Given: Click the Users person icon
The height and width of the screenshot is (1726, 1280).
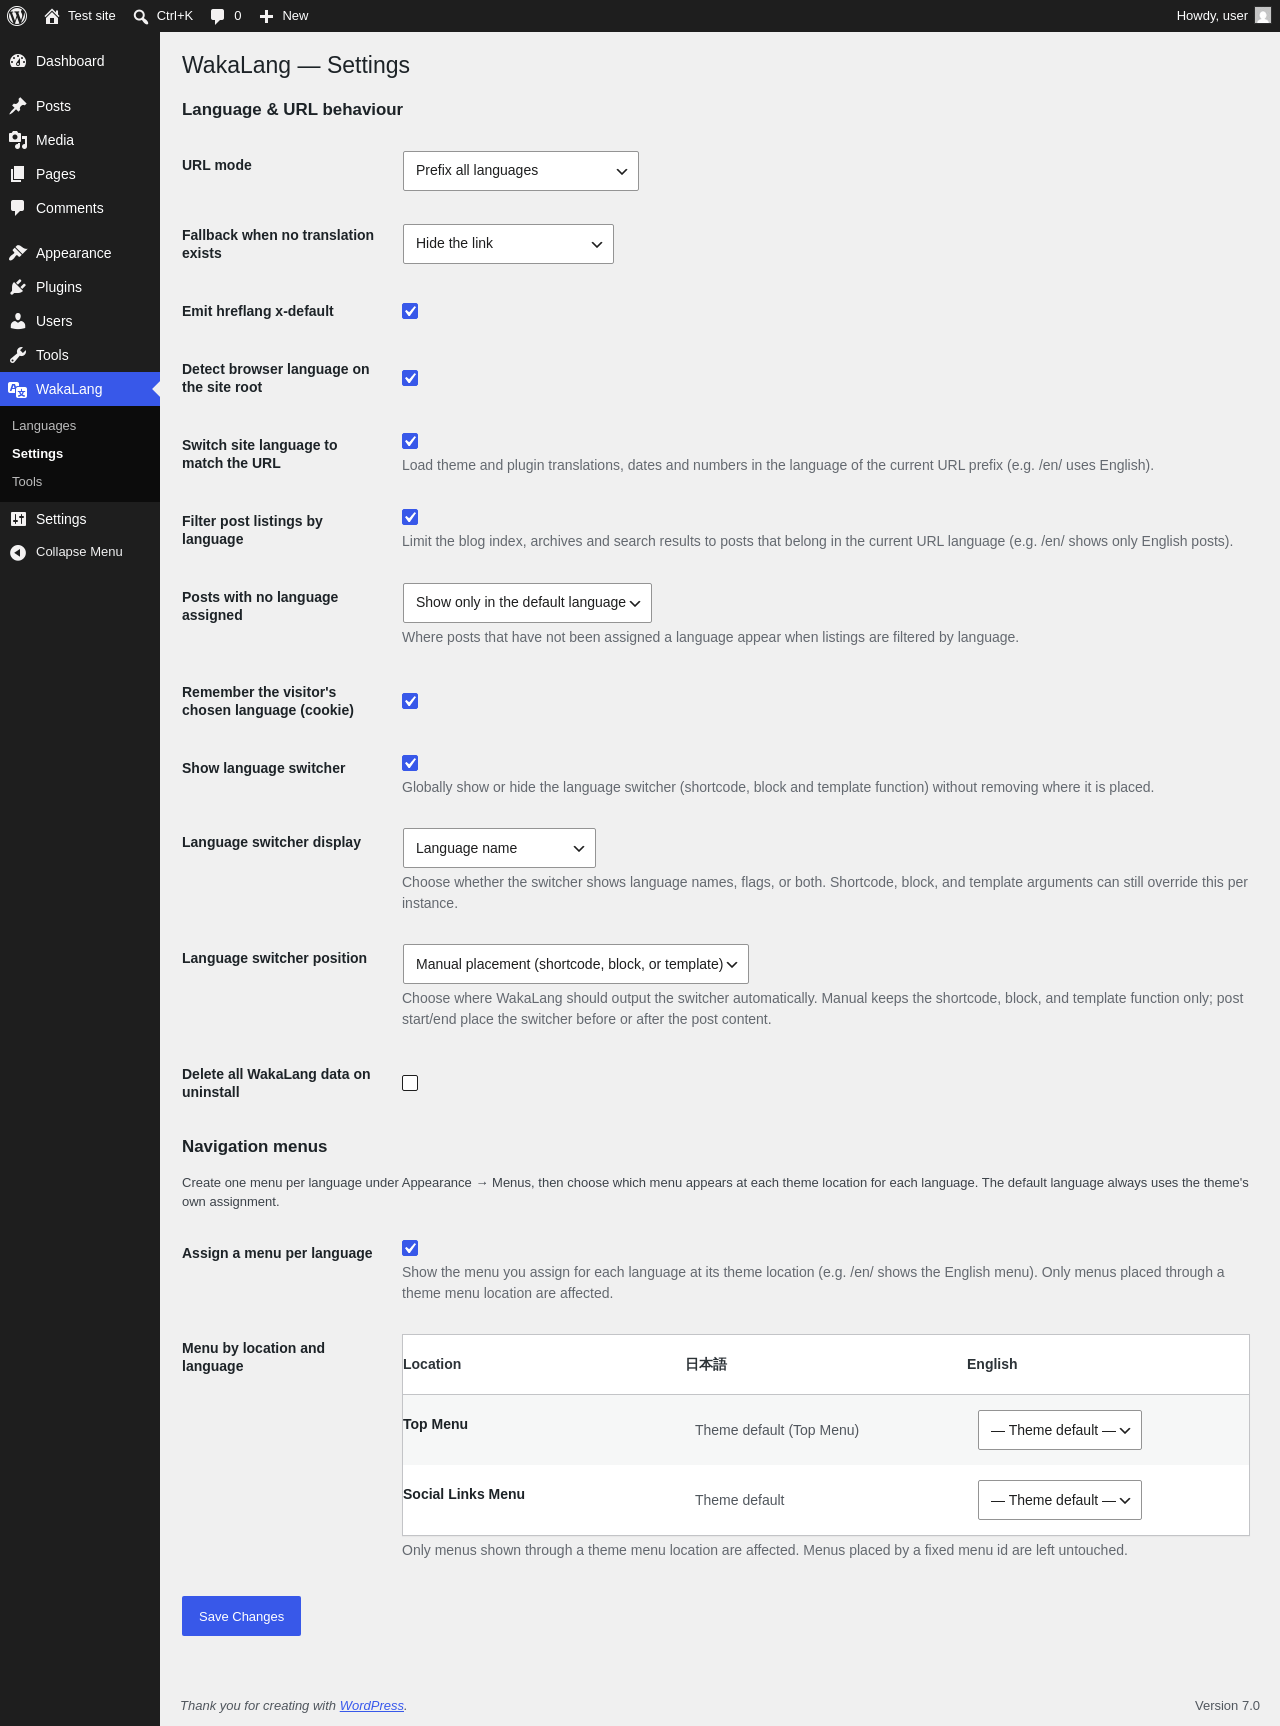Looking at the screenshot, I should pos(18,321).
